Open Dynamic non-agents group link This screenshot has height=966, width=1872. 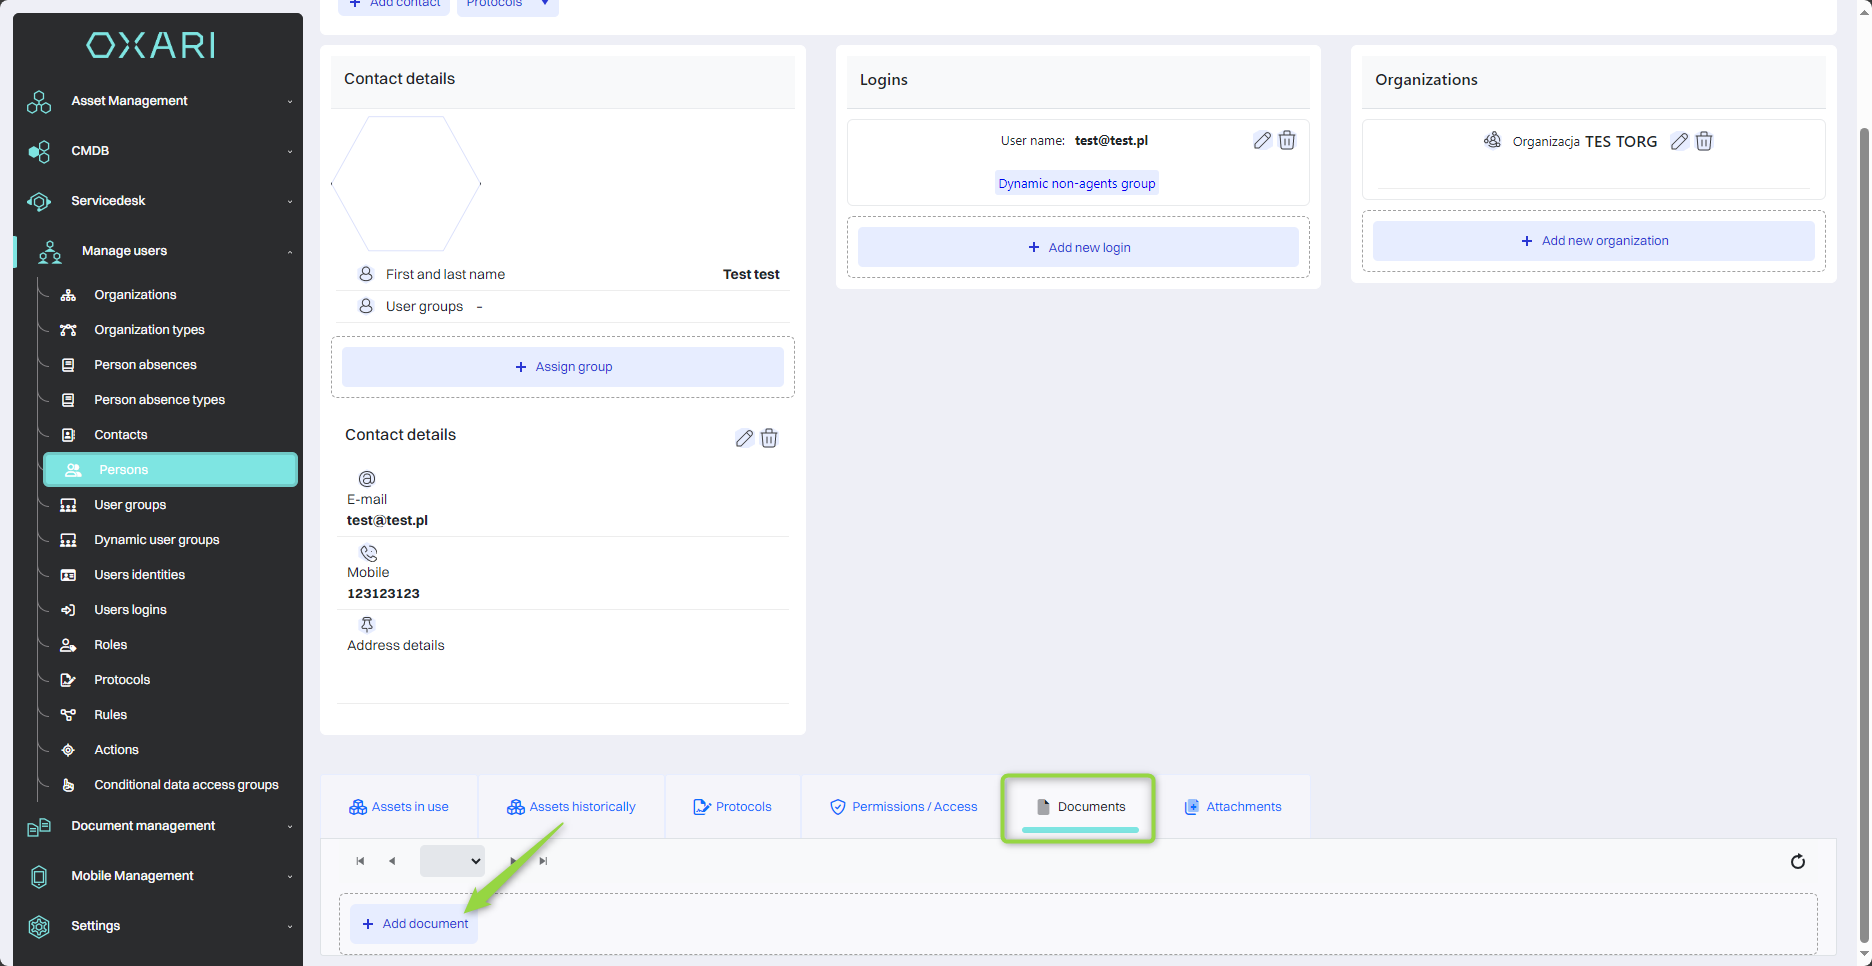tap(1076, 184)
